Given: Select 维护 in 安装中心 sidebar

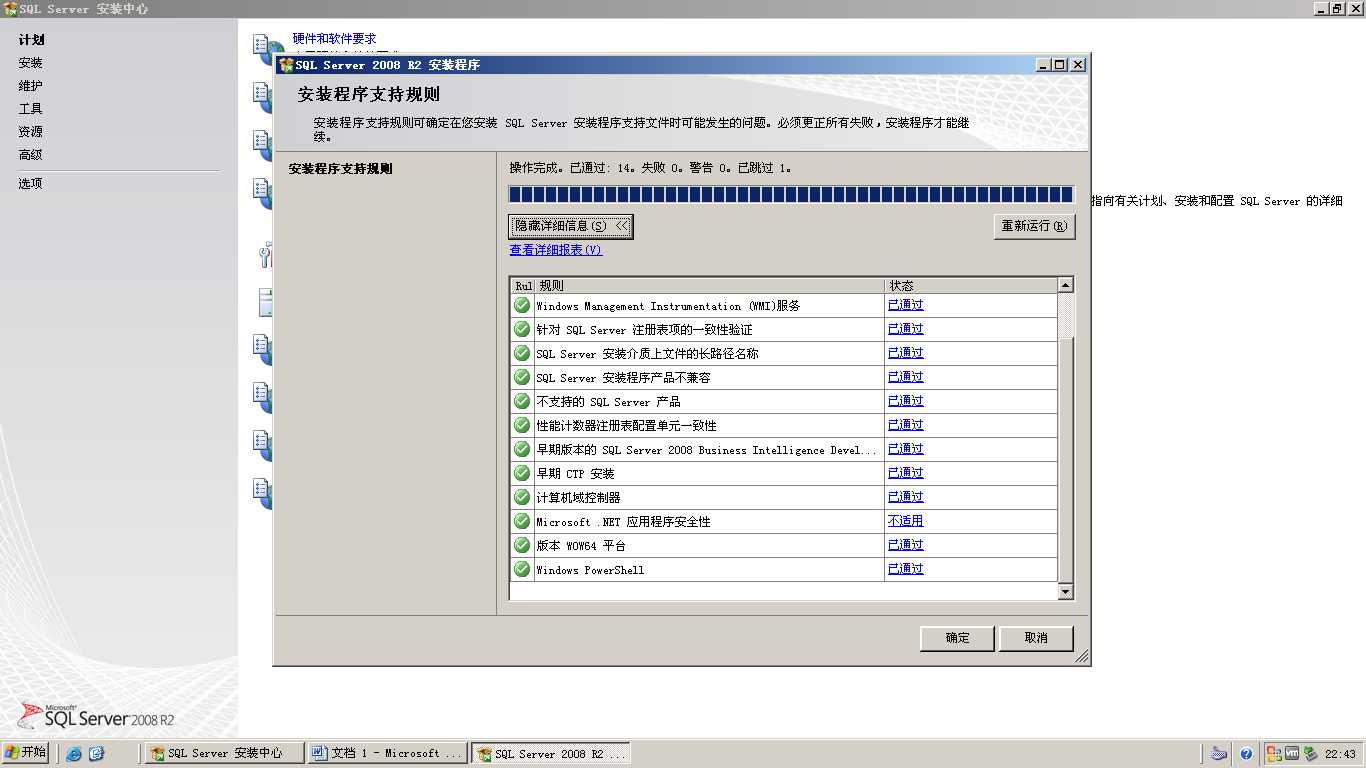Looking at the screenshot, I should tap(31, 86).
